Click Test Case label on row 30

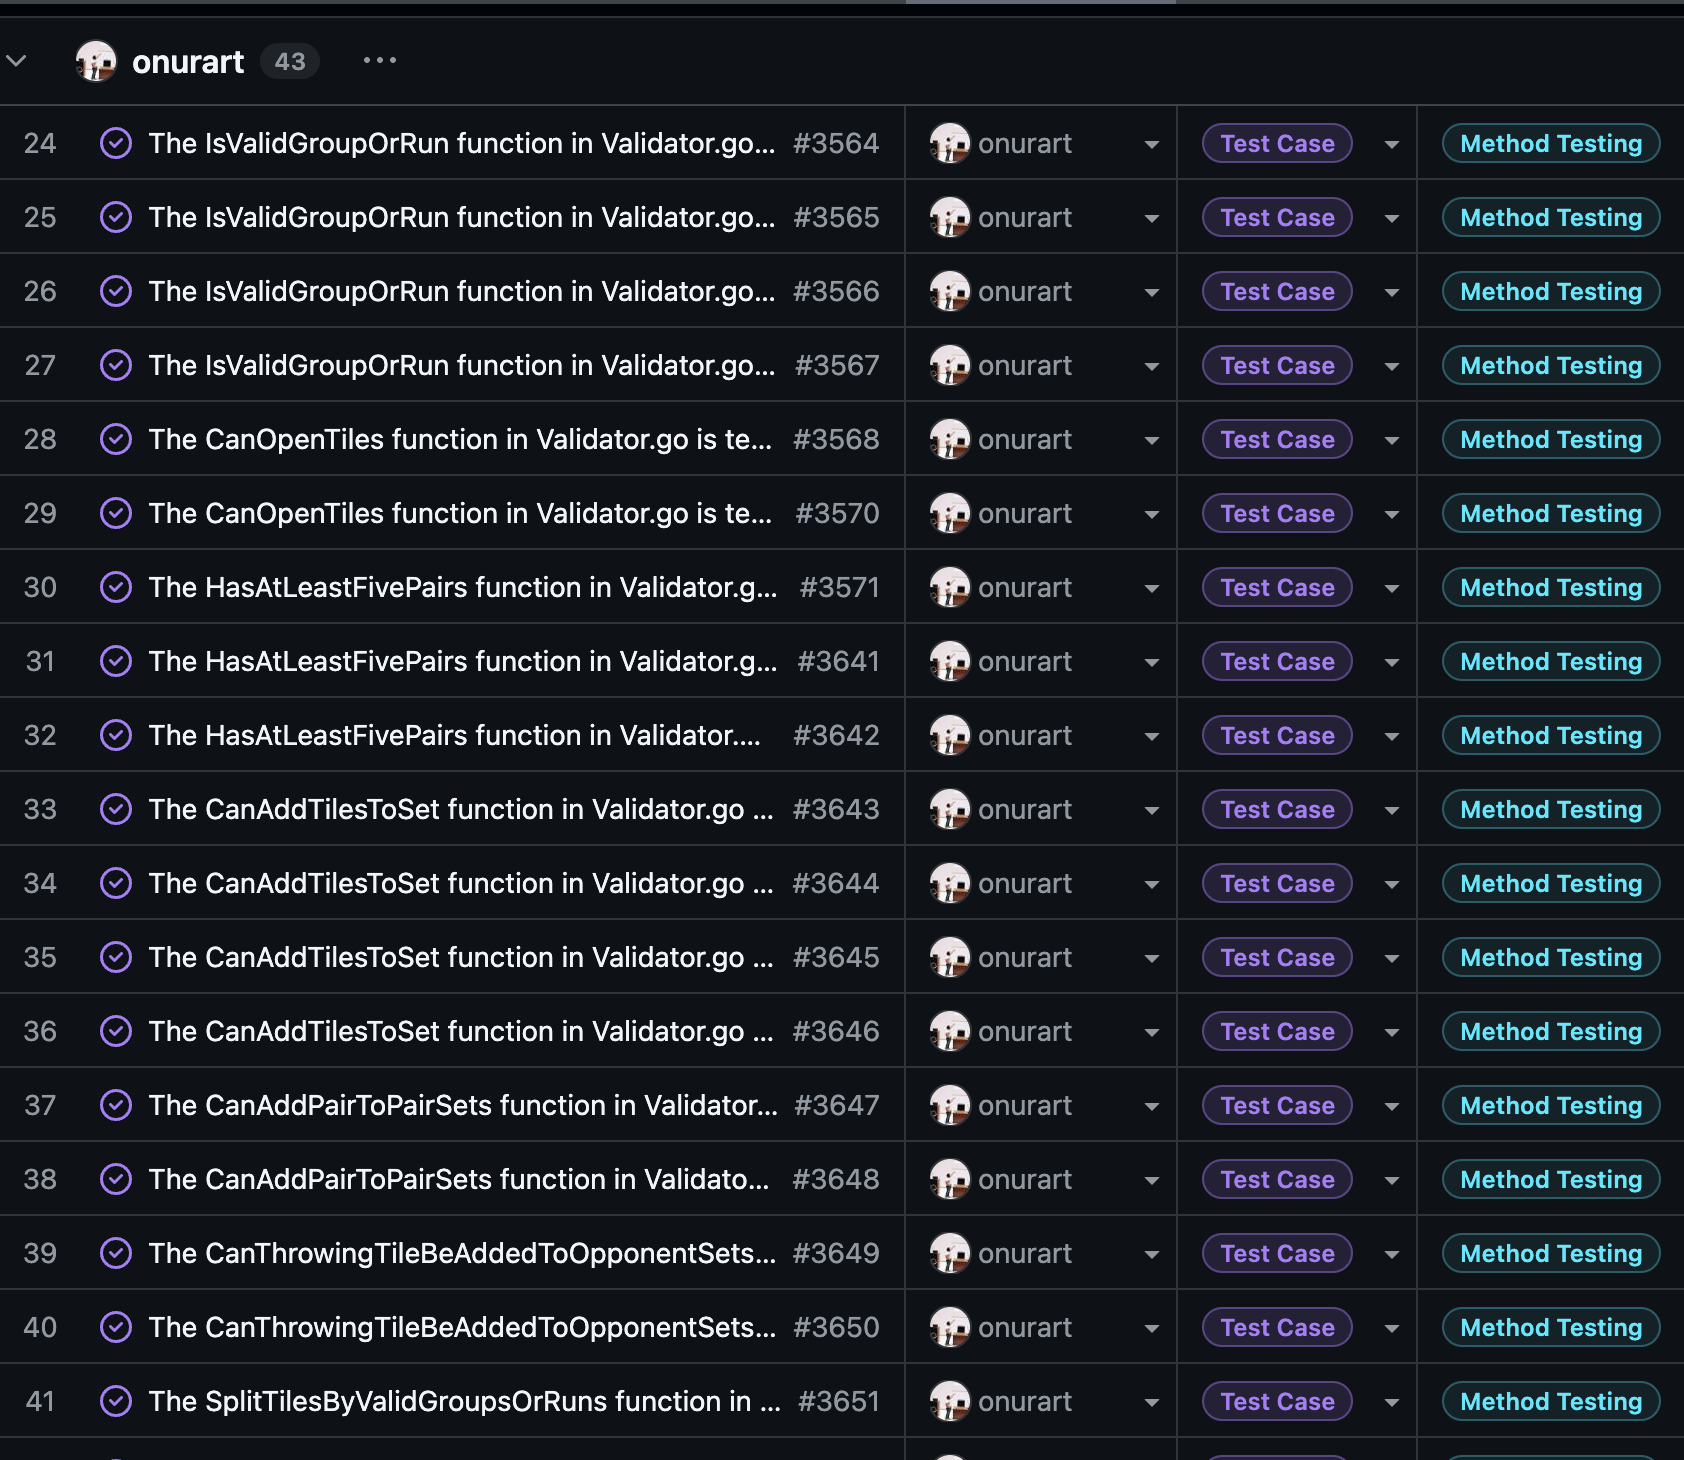pyautogui.click(x=1277, y=588)
